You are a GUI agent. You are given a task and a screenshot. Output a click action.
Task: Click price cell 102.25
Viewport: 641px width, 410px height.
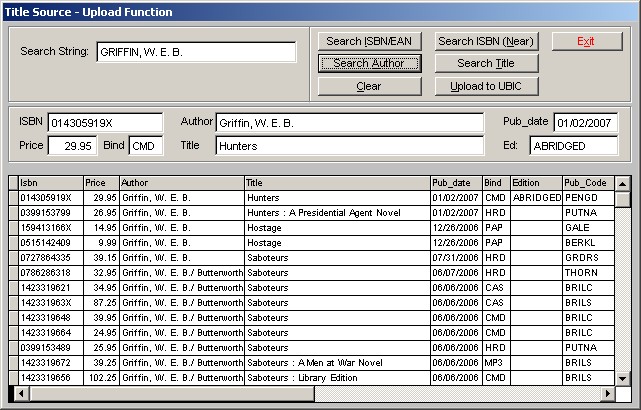(101, 378)
